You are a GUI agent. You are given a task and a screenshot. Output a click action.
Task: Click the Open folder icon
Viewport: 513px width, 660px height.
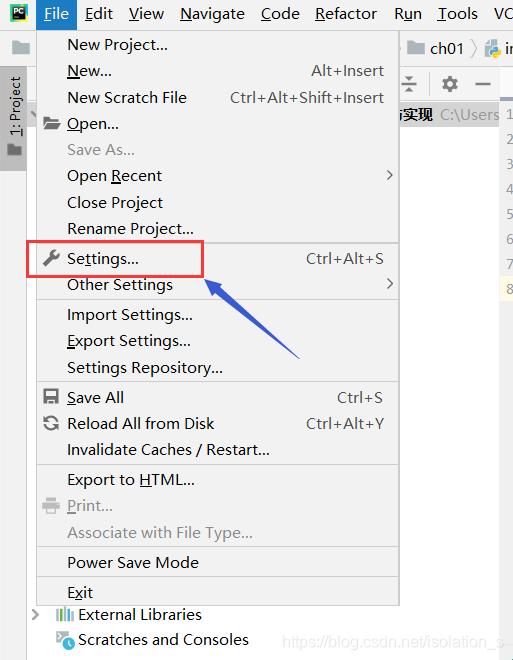pos(52,123)
